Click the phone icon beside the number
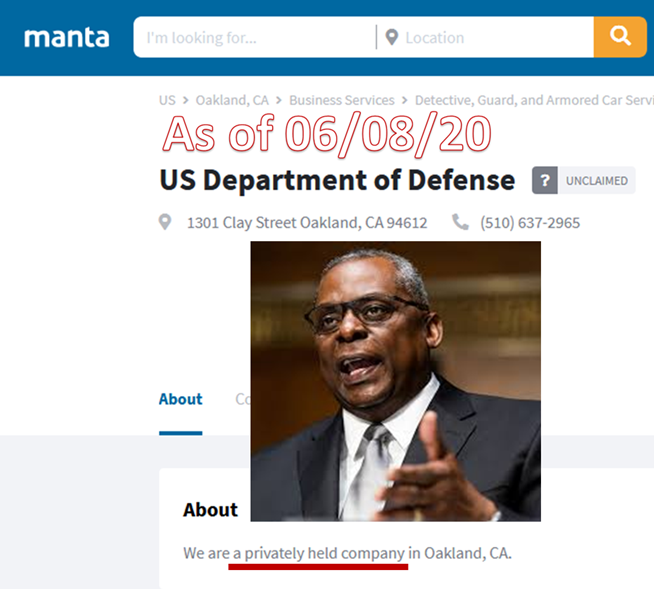 [460, 222]
